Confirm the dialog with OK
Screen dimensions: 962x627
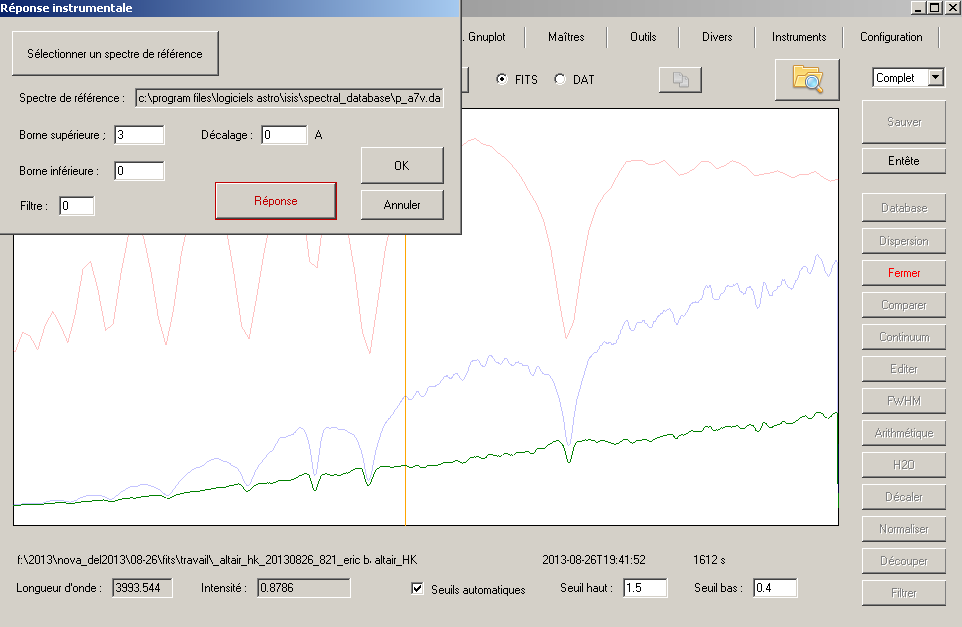tap(401, 166)
